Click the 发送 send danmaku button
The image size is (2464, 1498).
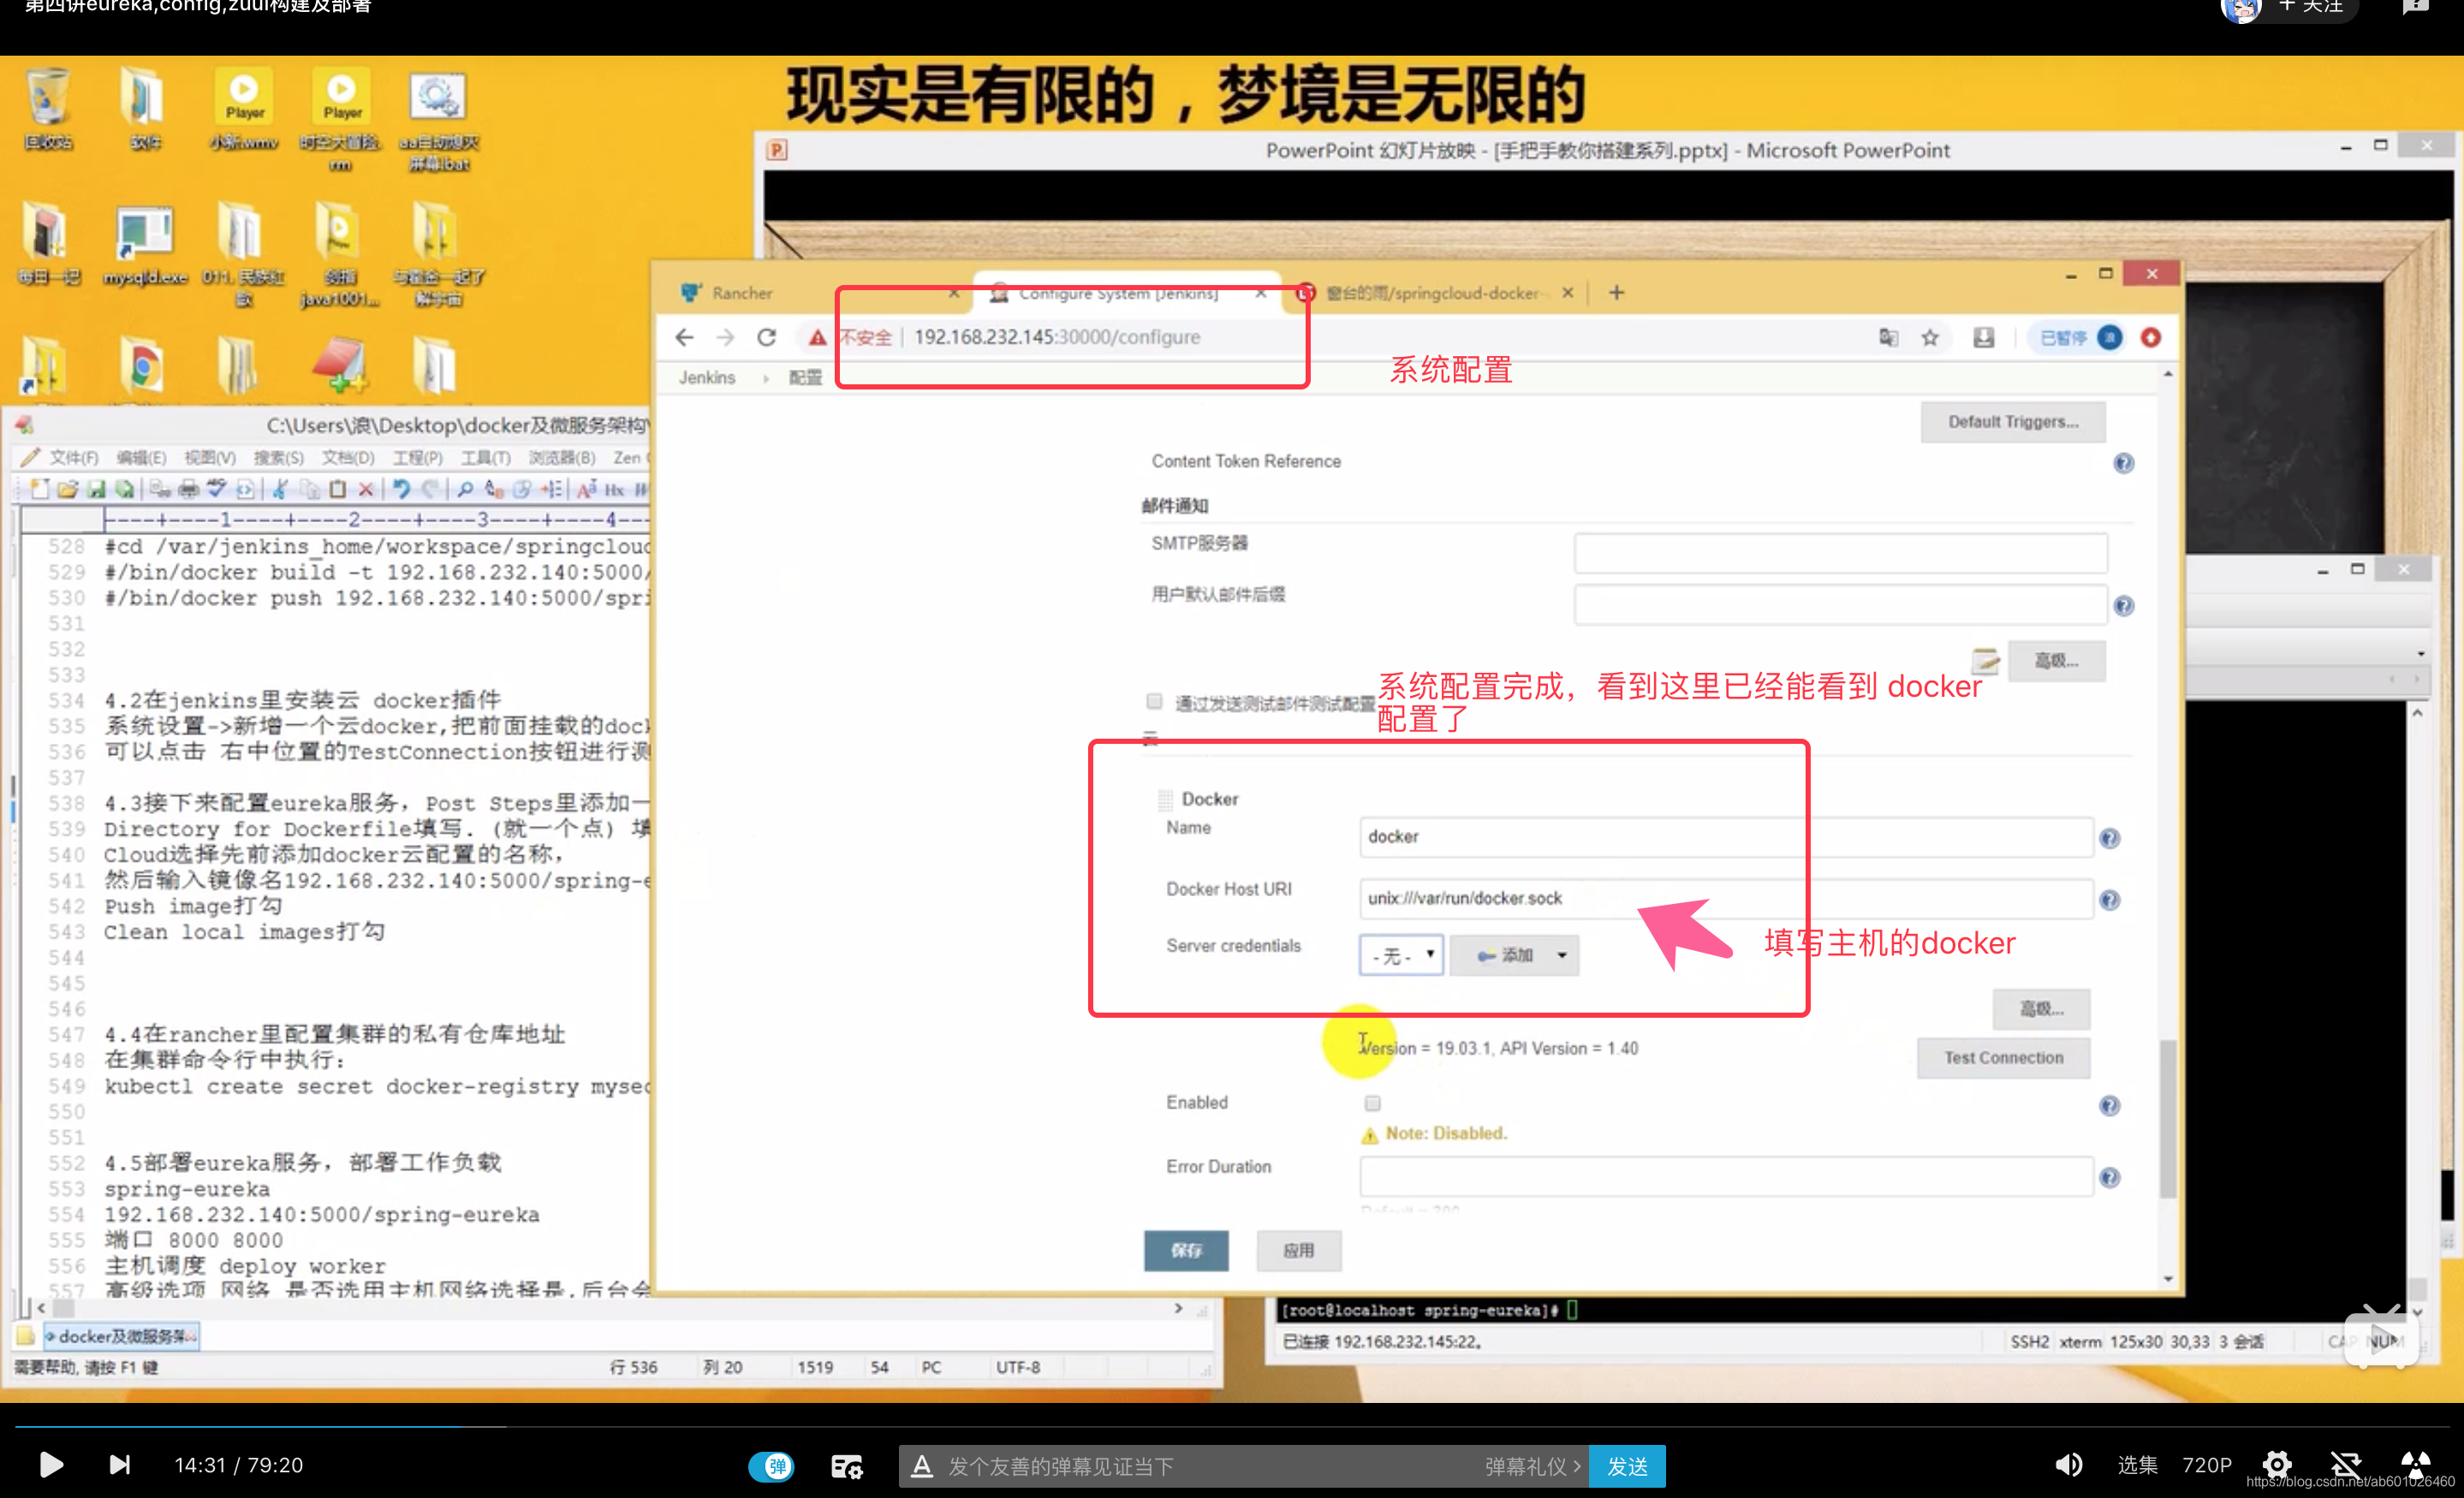click(x=1627, y=1466)
